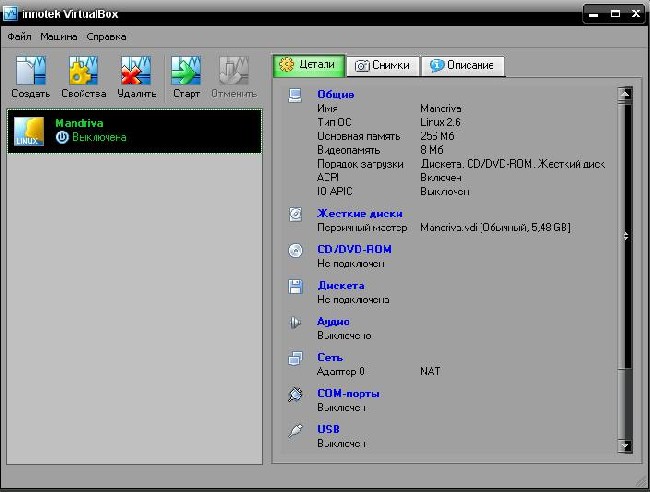Click the IO APIC label
Screen dimensions: 650x492
pos(335,191)
